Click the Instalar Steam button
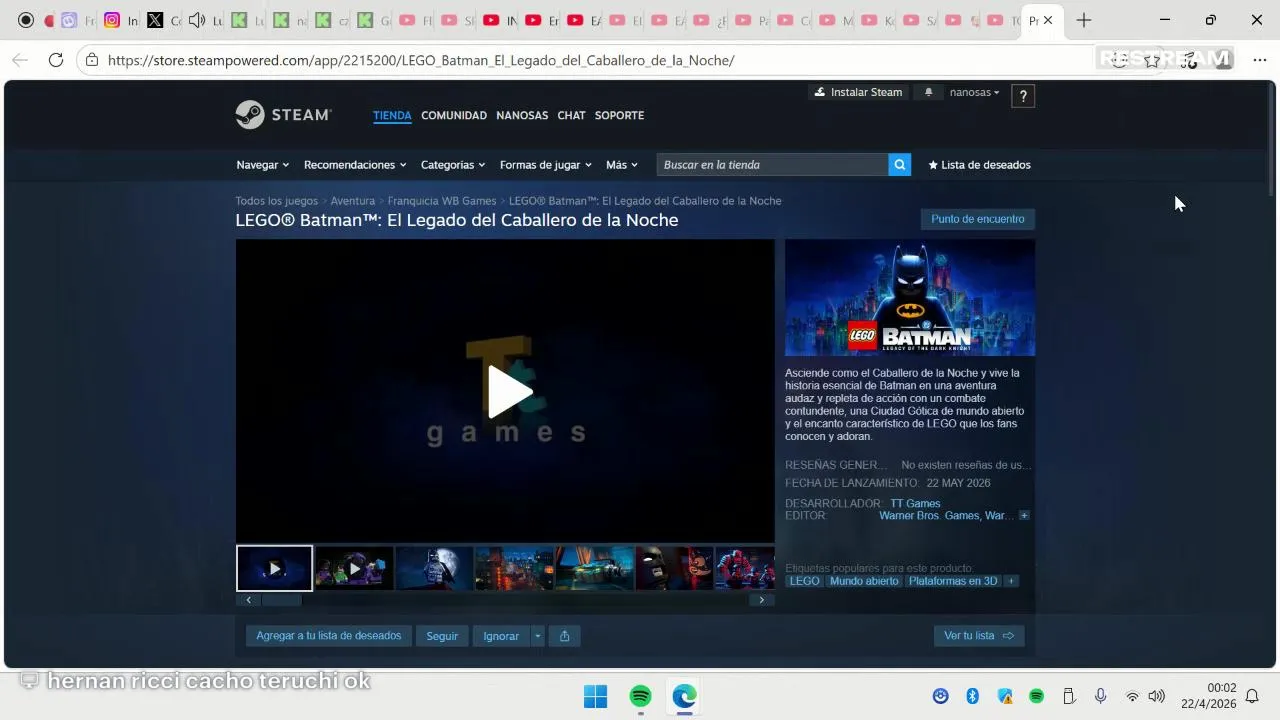 click(858, 92)
